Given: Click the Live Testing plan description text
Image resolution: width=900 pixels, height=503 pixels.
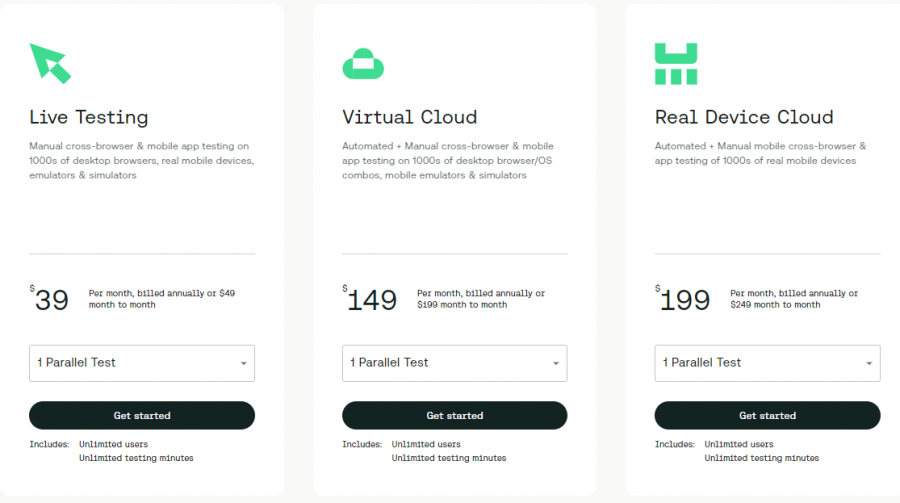Looking at the screenshot, I should click(x=139, y=160).
